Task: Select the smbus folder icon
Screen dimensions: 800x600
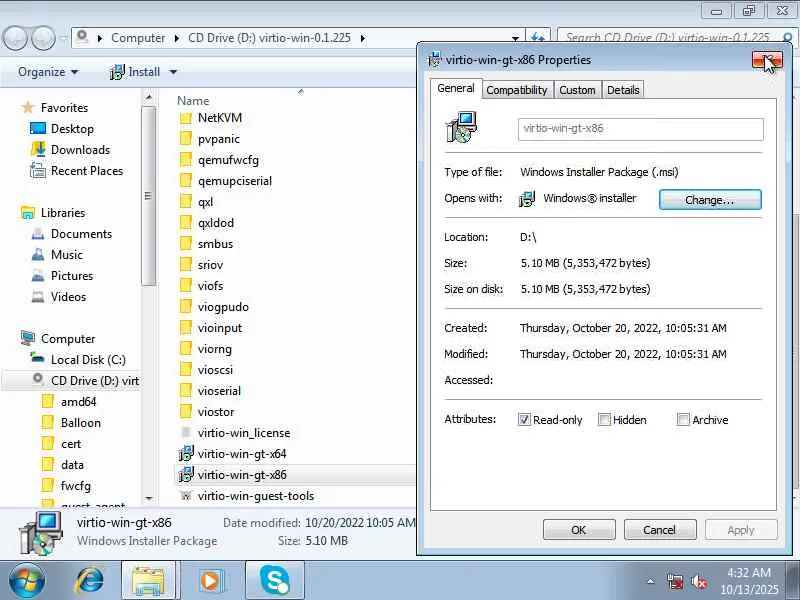Action: [x=186, y=243]
